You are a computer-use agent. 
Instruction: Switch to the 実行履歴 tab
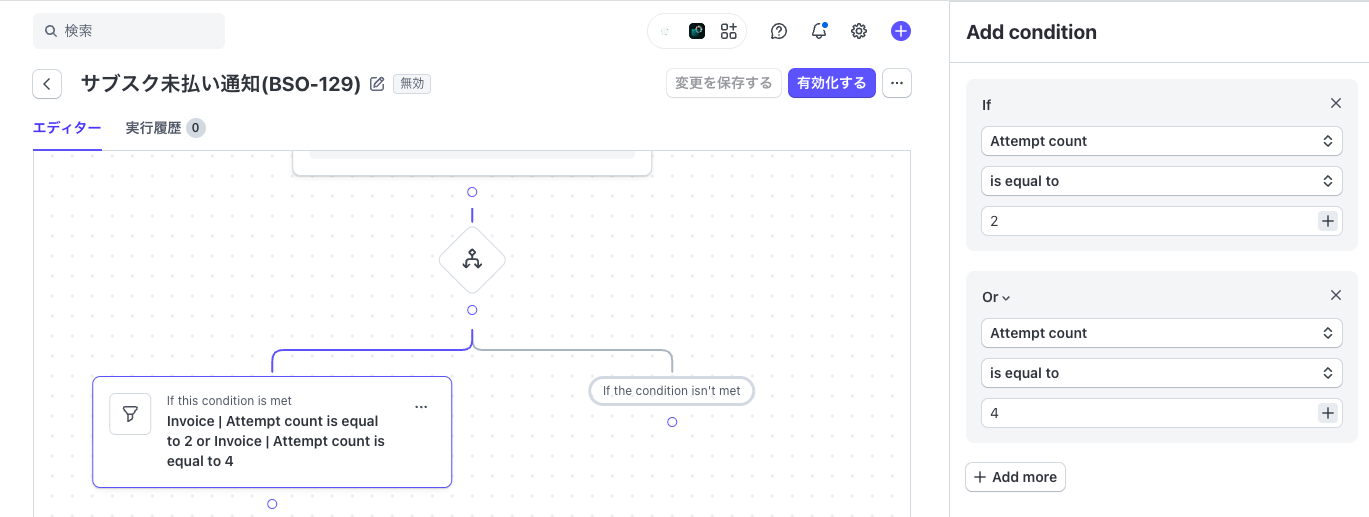point(164,128)
